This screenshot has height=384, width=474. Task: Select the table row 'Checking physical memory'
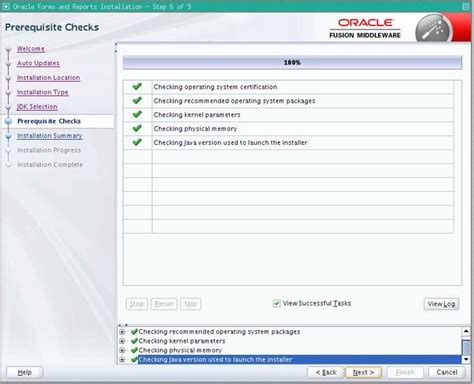288,129
